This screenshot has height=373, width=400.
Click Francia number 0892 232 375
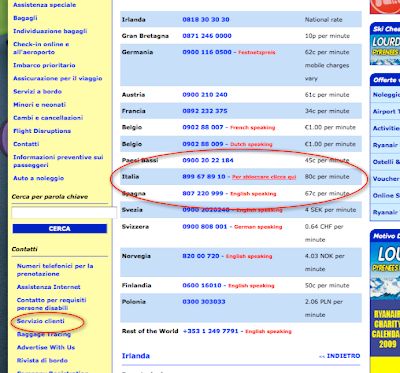(x=205, y=111)
